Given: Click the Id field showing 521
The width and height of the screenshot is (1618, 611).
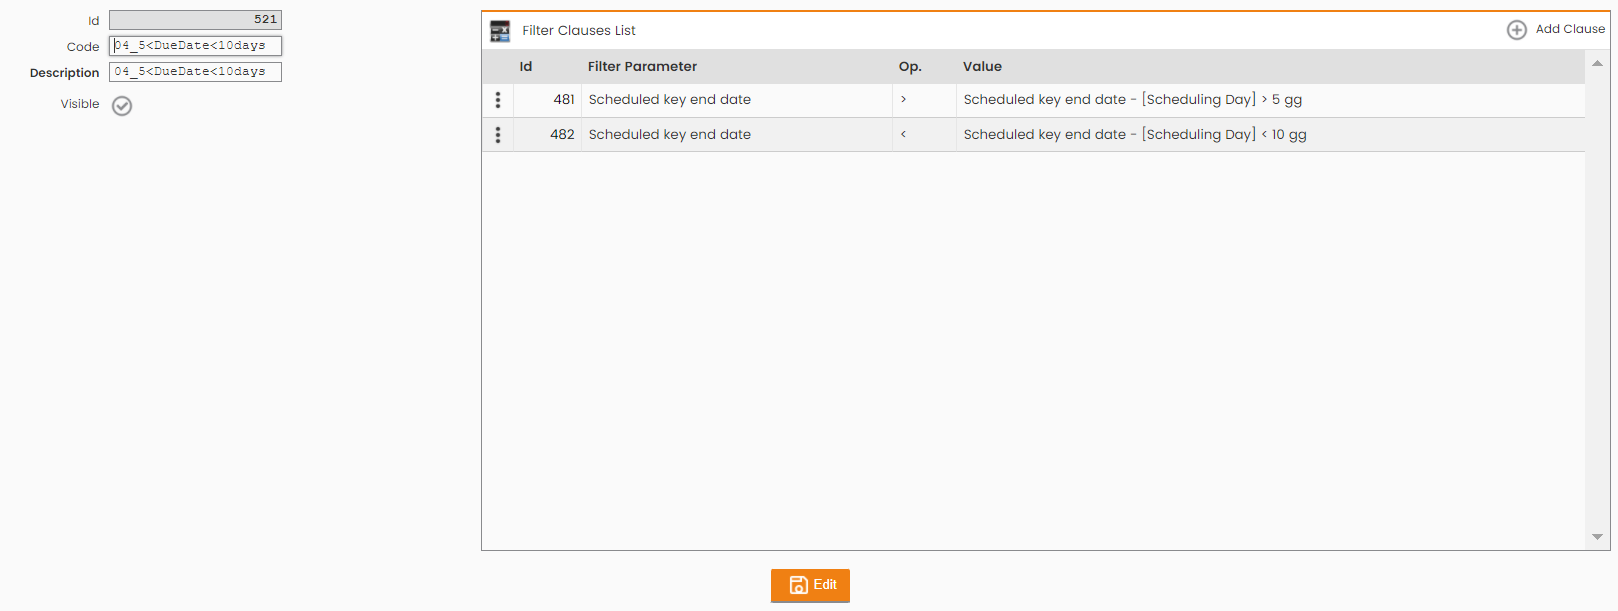Looking at the screenshot, I should pyautogui.click(x=195, y=20).
